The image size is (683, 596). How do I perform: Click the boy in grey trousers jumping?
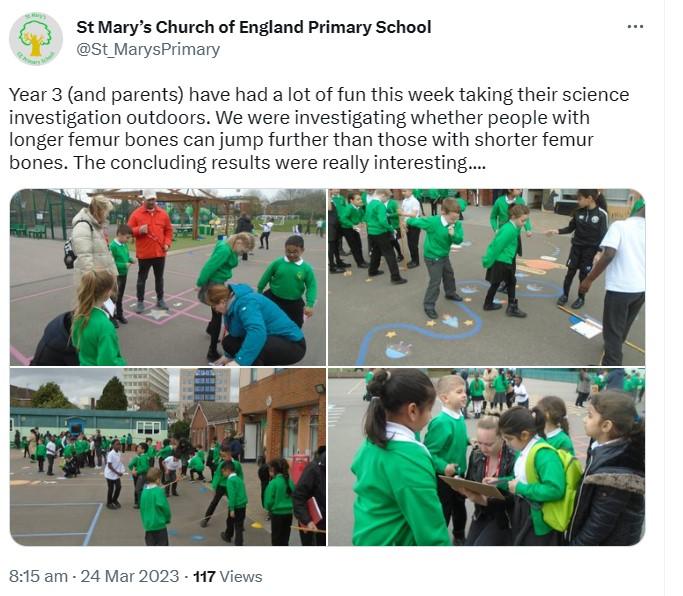click(x=438, y=258)
